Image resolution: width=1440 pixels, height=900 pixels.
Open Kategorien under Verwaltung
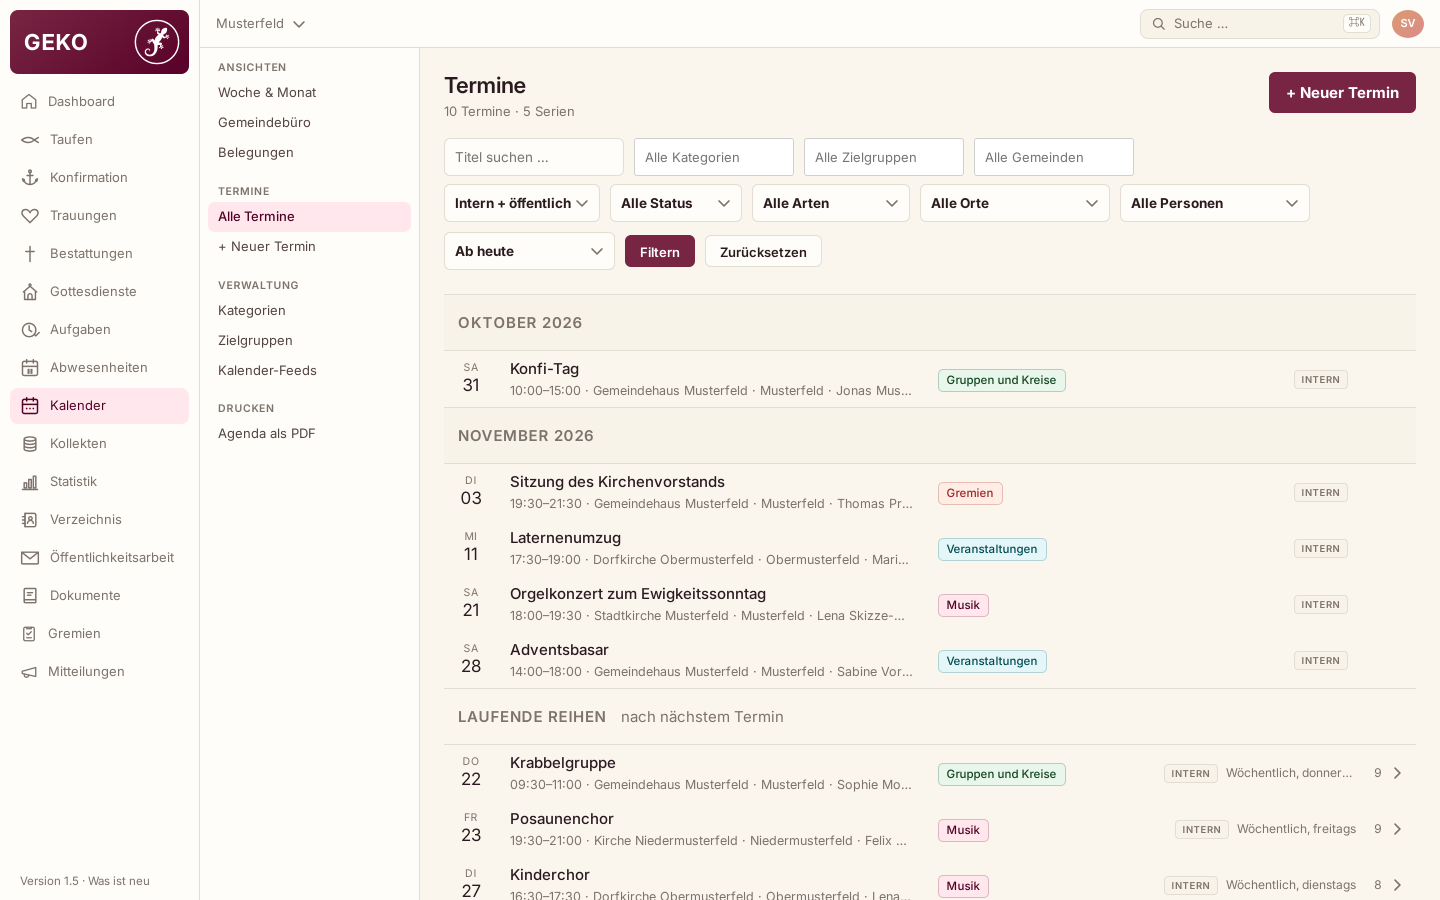point(309,310)
